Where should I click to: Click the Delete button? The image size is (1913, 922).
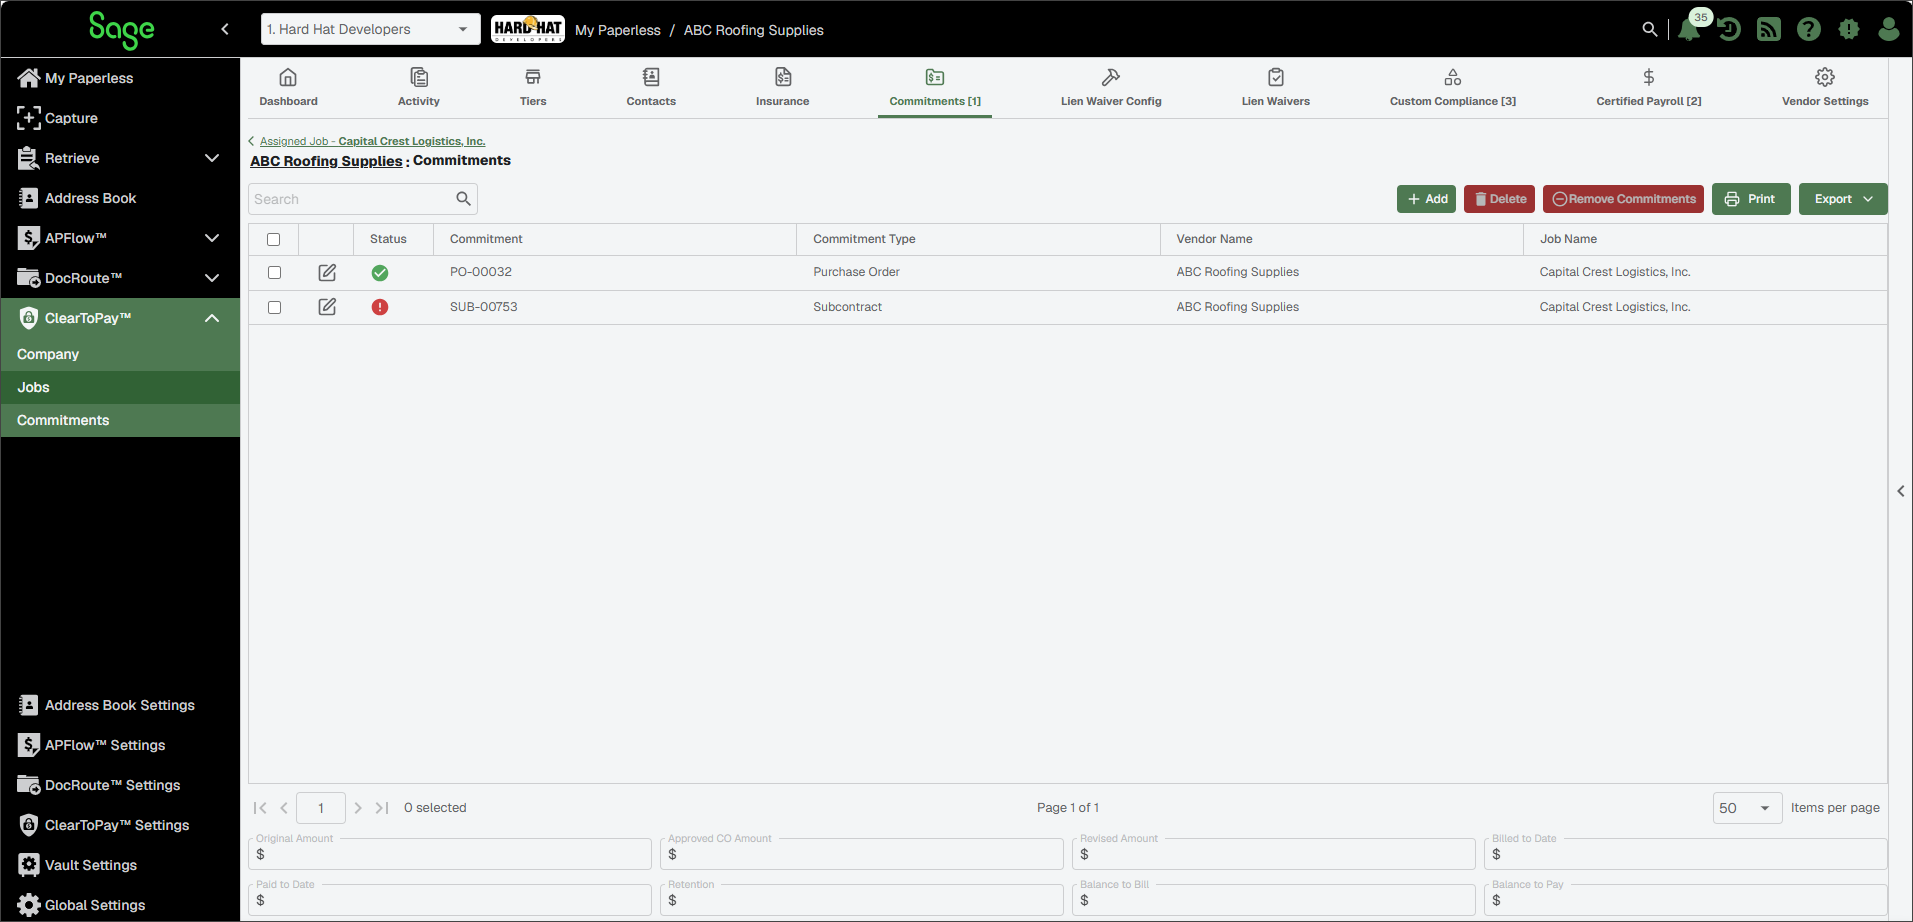[1500, 199]
